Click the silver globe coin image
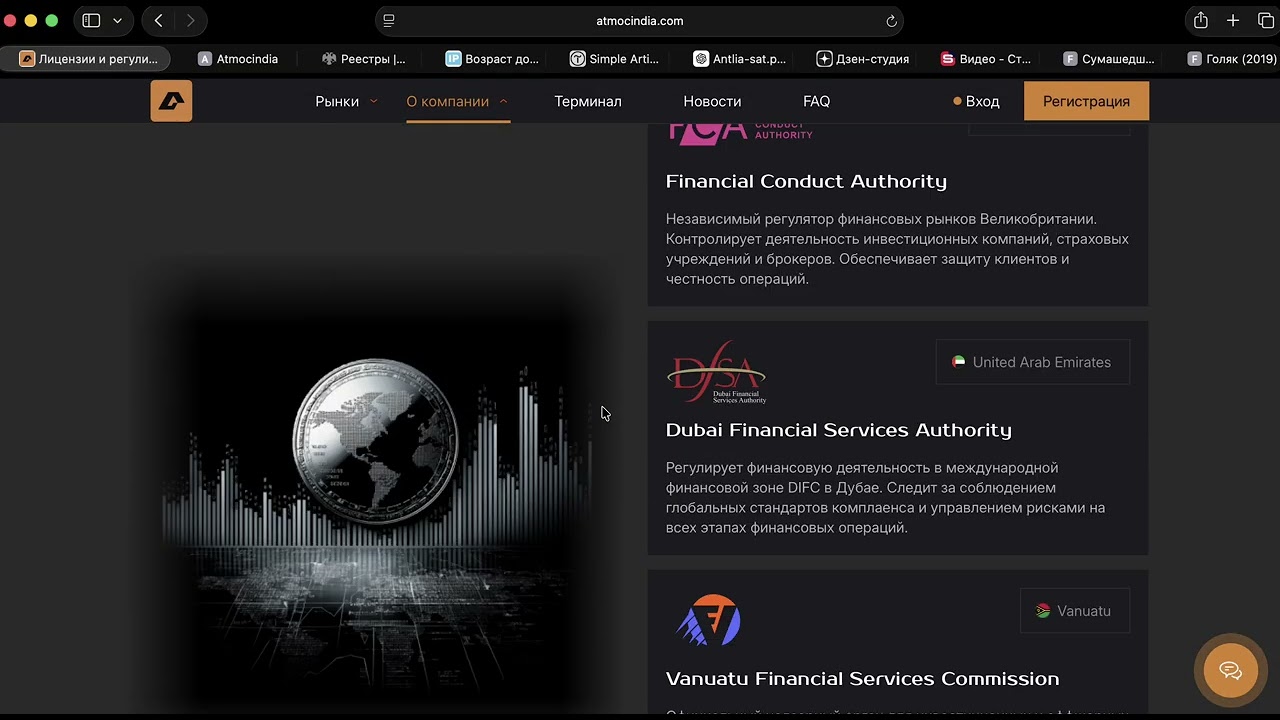Image resolution: width=1280 pixels, height=720 pixels. (x=375, y=441)
